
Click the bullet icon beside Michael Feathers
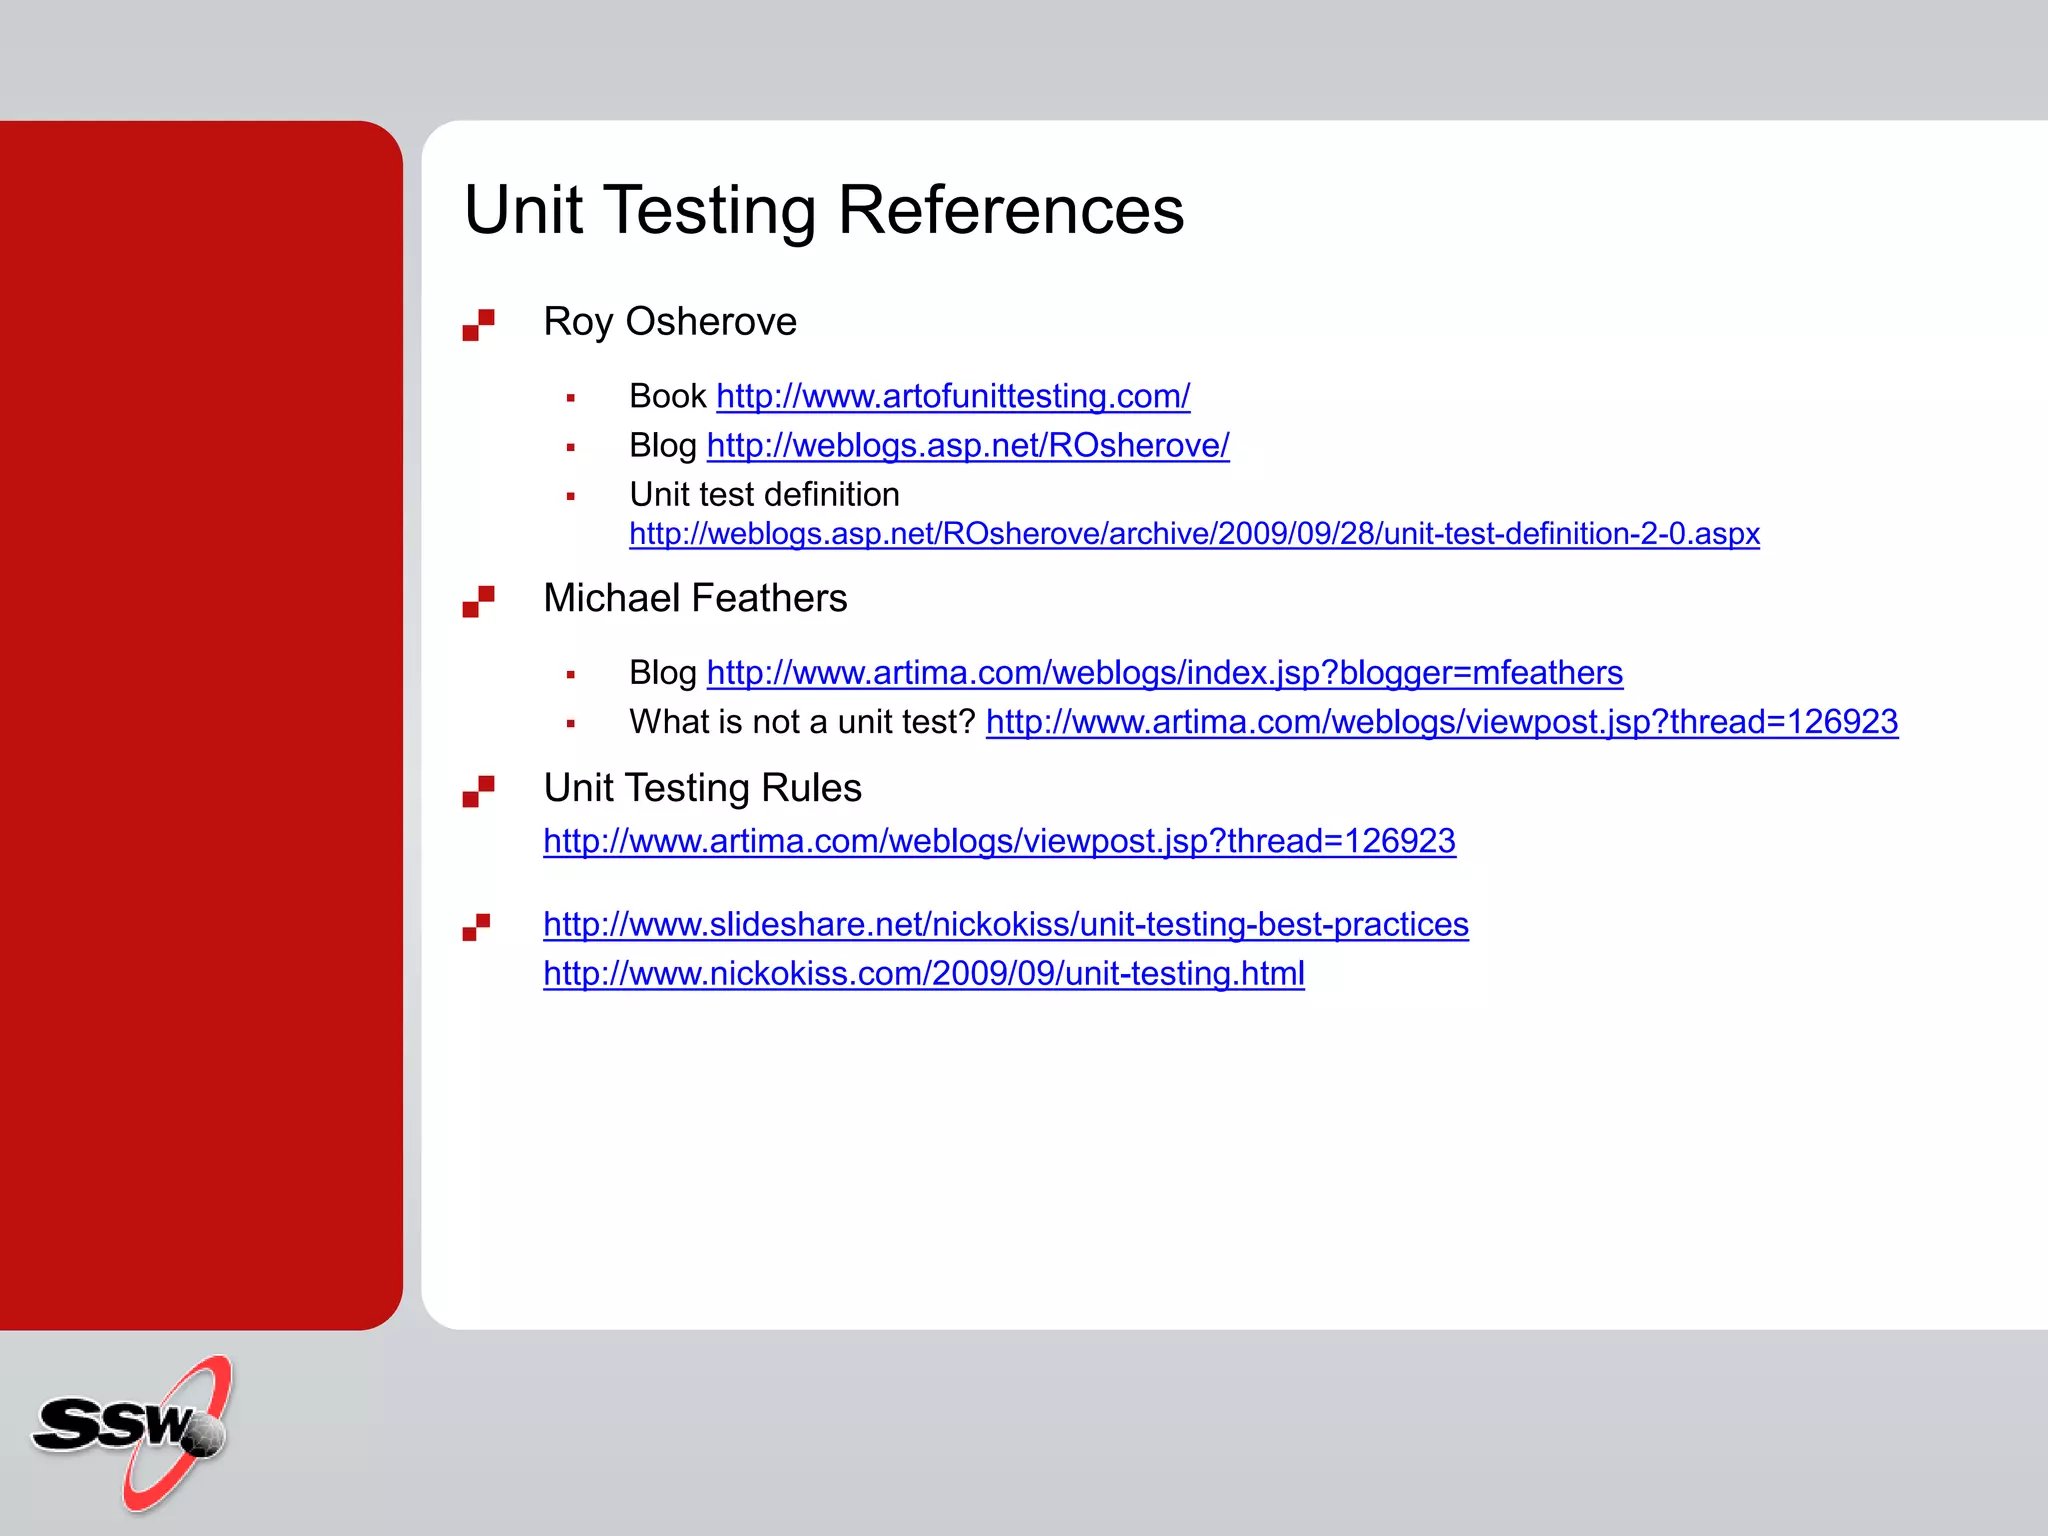tap(478, 601)
